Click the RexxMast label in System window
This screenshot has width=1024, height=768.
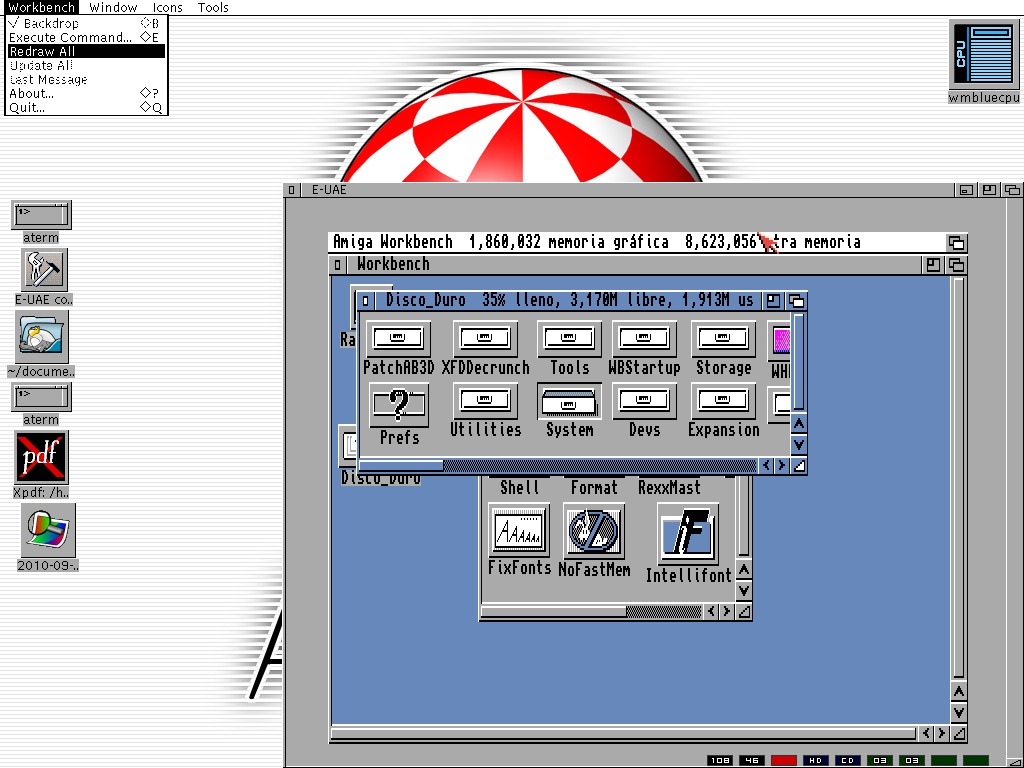pyautogui.click(x=669, y=487)
